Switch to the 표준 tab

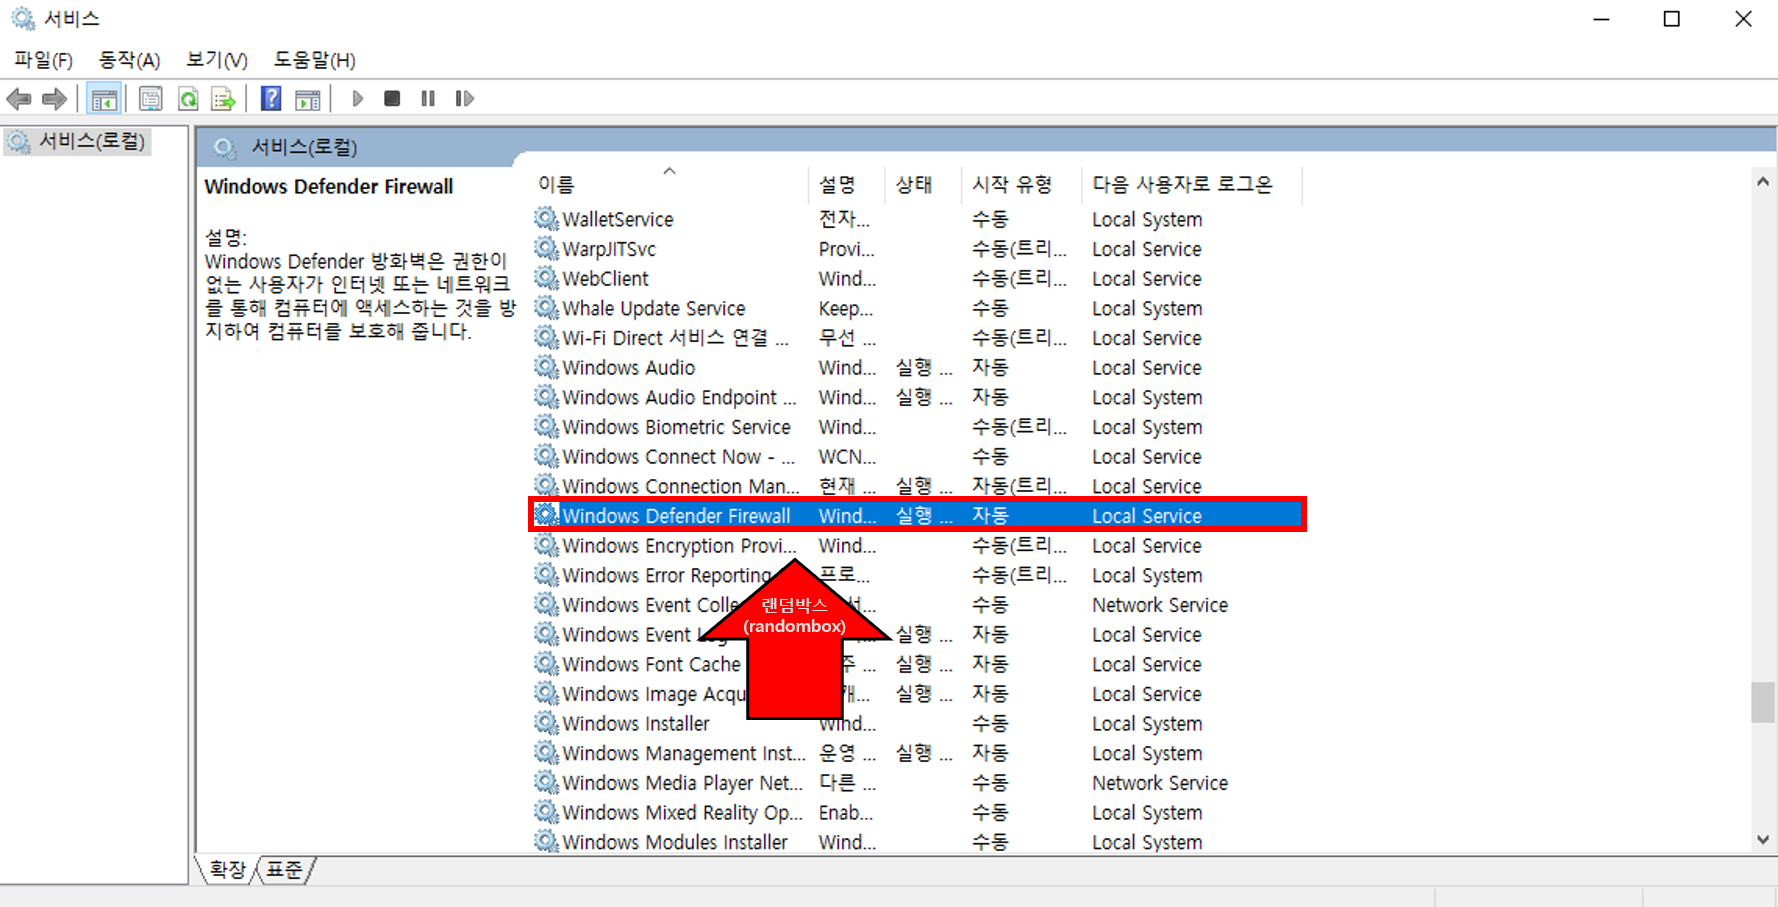coord(285,870)
